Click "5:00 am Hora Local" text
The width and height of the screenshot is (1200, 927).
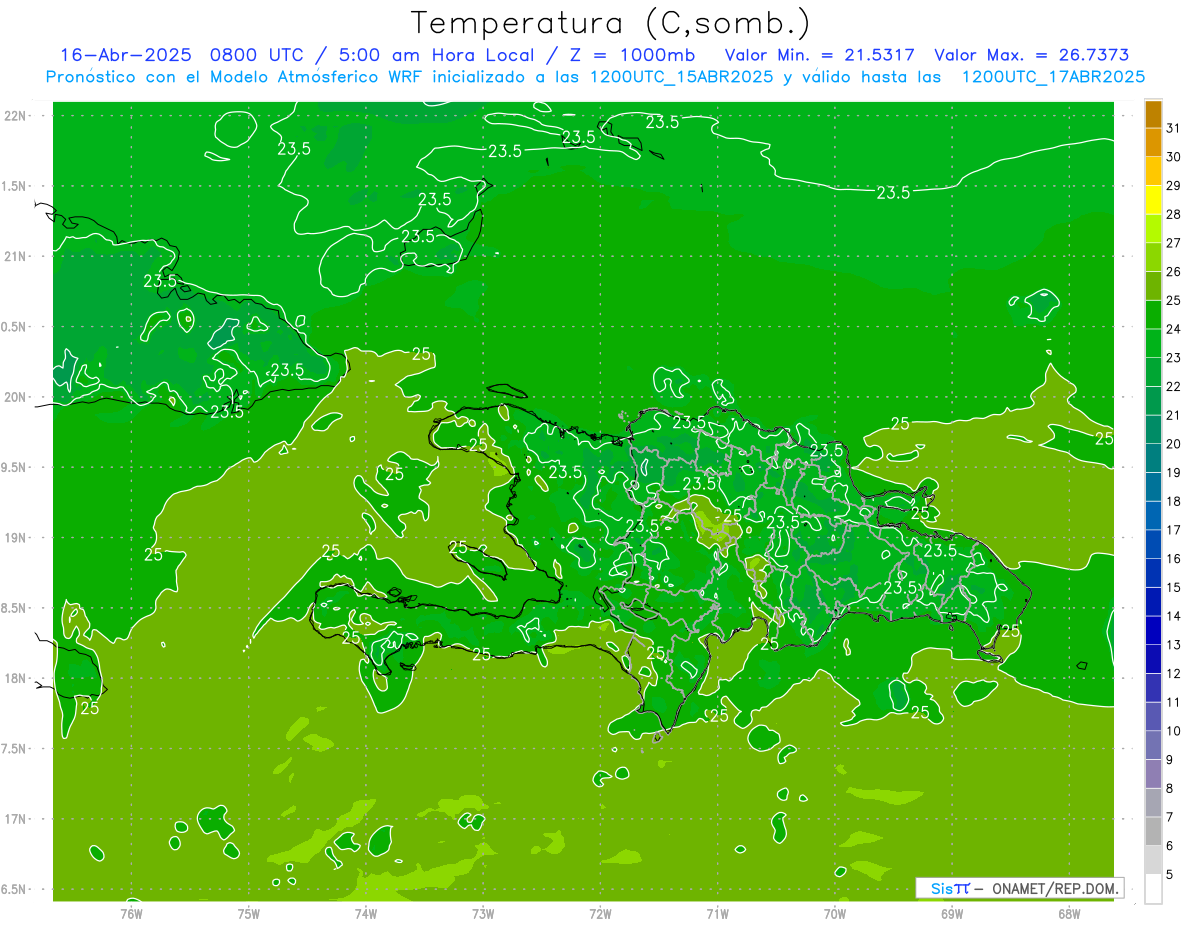click(437, 55)
